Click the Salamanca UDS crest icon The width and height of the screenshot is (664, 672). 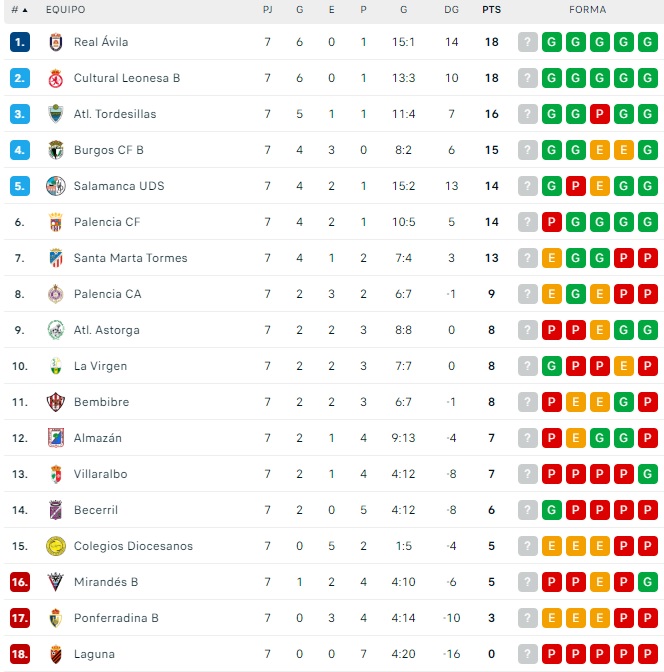56,186
